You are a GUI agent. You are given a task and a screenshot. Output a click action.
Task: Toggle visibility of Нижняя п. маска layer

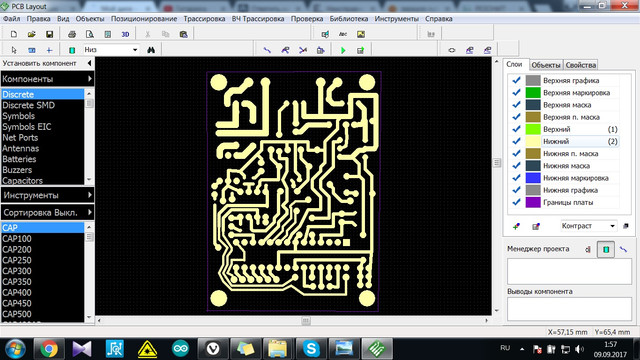516,153
